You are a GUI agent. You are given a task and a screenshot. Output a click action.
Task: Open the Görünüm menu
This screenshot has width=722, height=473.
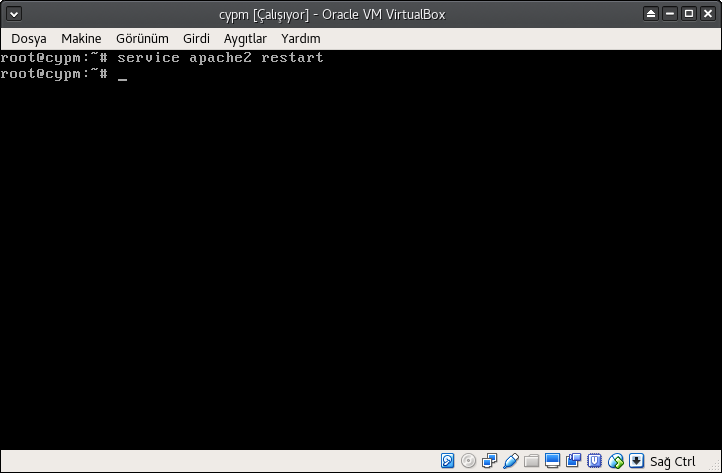click(142, 38)
